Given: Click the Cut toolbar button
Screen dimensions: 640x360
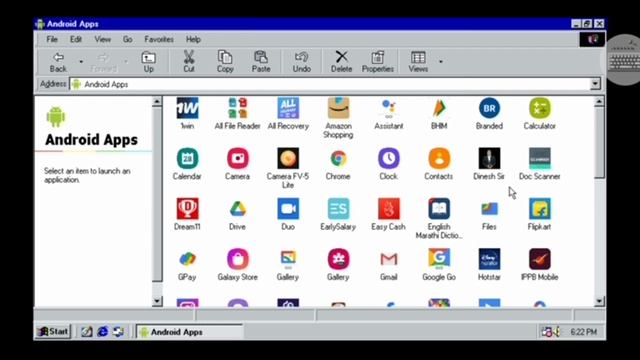Looking at the screenshot, I should [189, 62].
